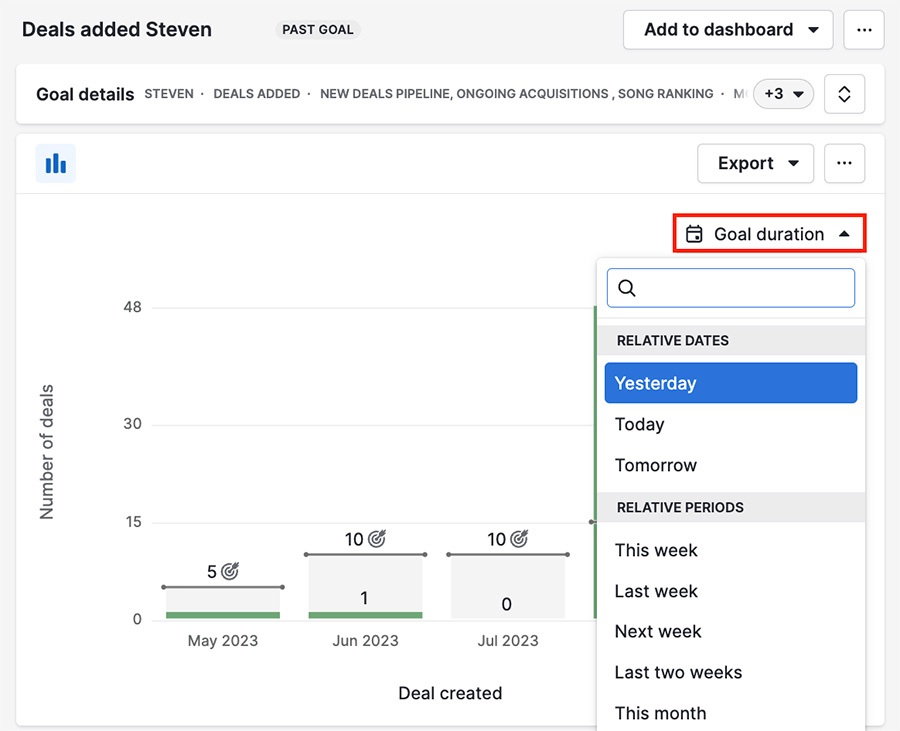
Task: Choose Next week from the period list
Action: coord(658,631)
